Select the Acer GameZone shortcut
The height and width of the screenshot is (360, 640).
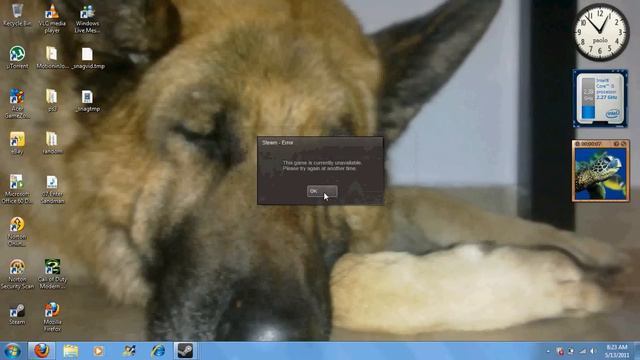click(x=17, y=103)
